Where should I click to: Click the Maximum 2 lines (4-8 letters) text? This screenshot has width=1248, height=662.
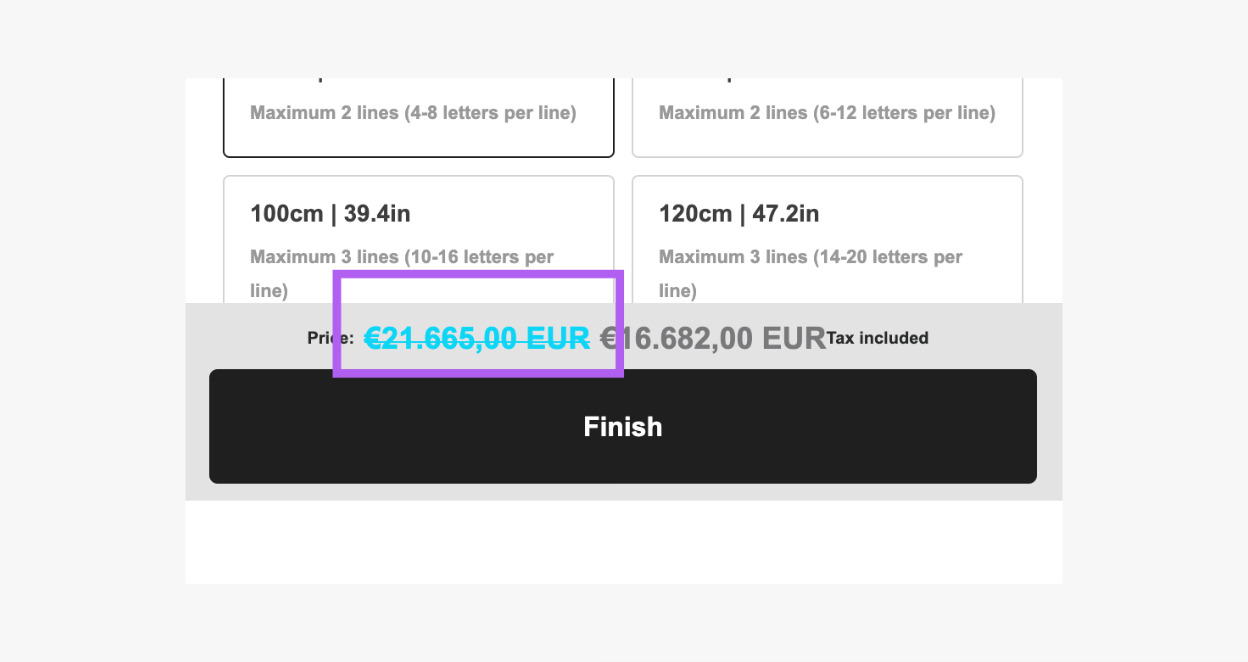tap(413, 113)
